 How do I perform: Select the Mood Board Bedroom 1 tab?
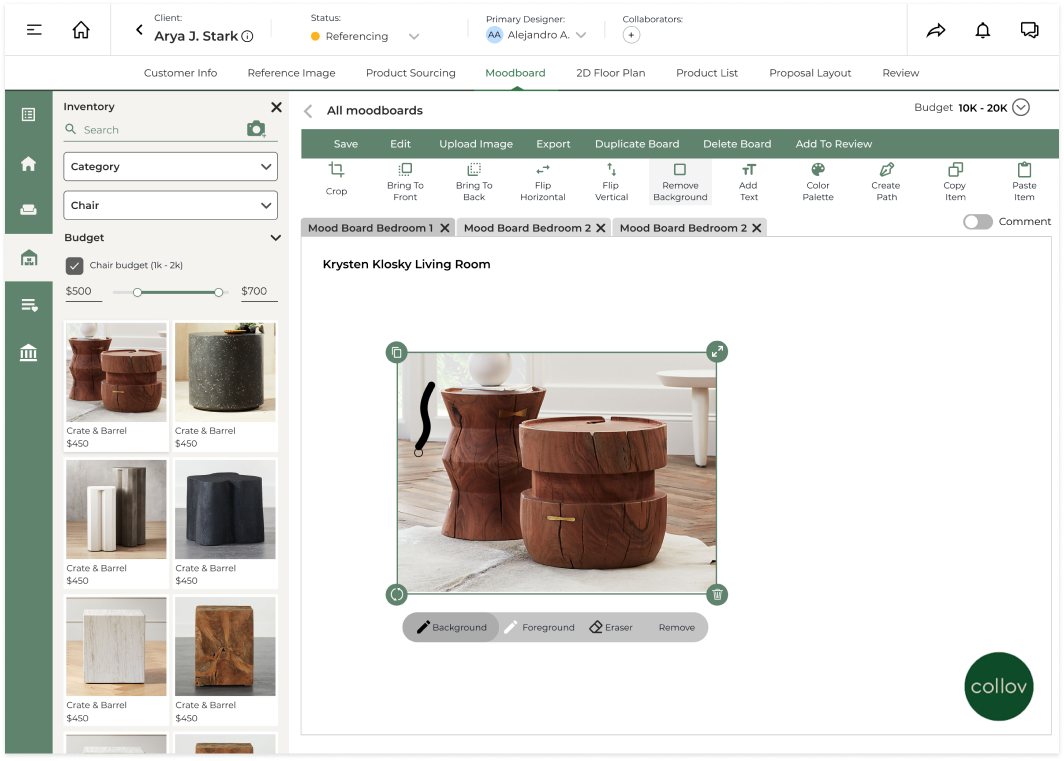[370, 228]
